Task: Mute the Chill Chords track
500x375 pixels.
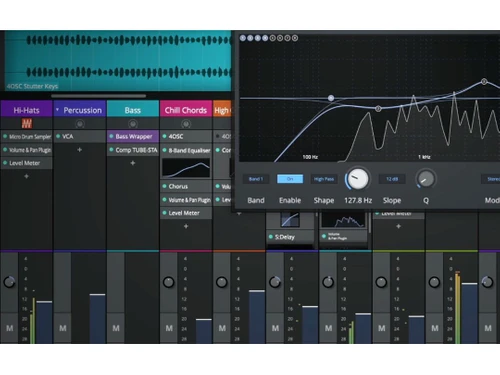Action: click(x=169, y=328)
